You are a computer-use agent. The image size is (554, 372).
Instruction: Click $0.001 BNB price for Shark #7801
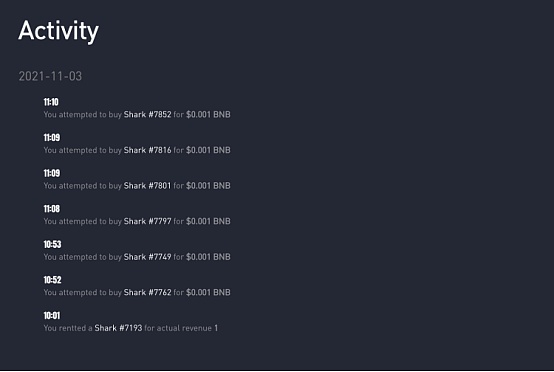(208, 186)
